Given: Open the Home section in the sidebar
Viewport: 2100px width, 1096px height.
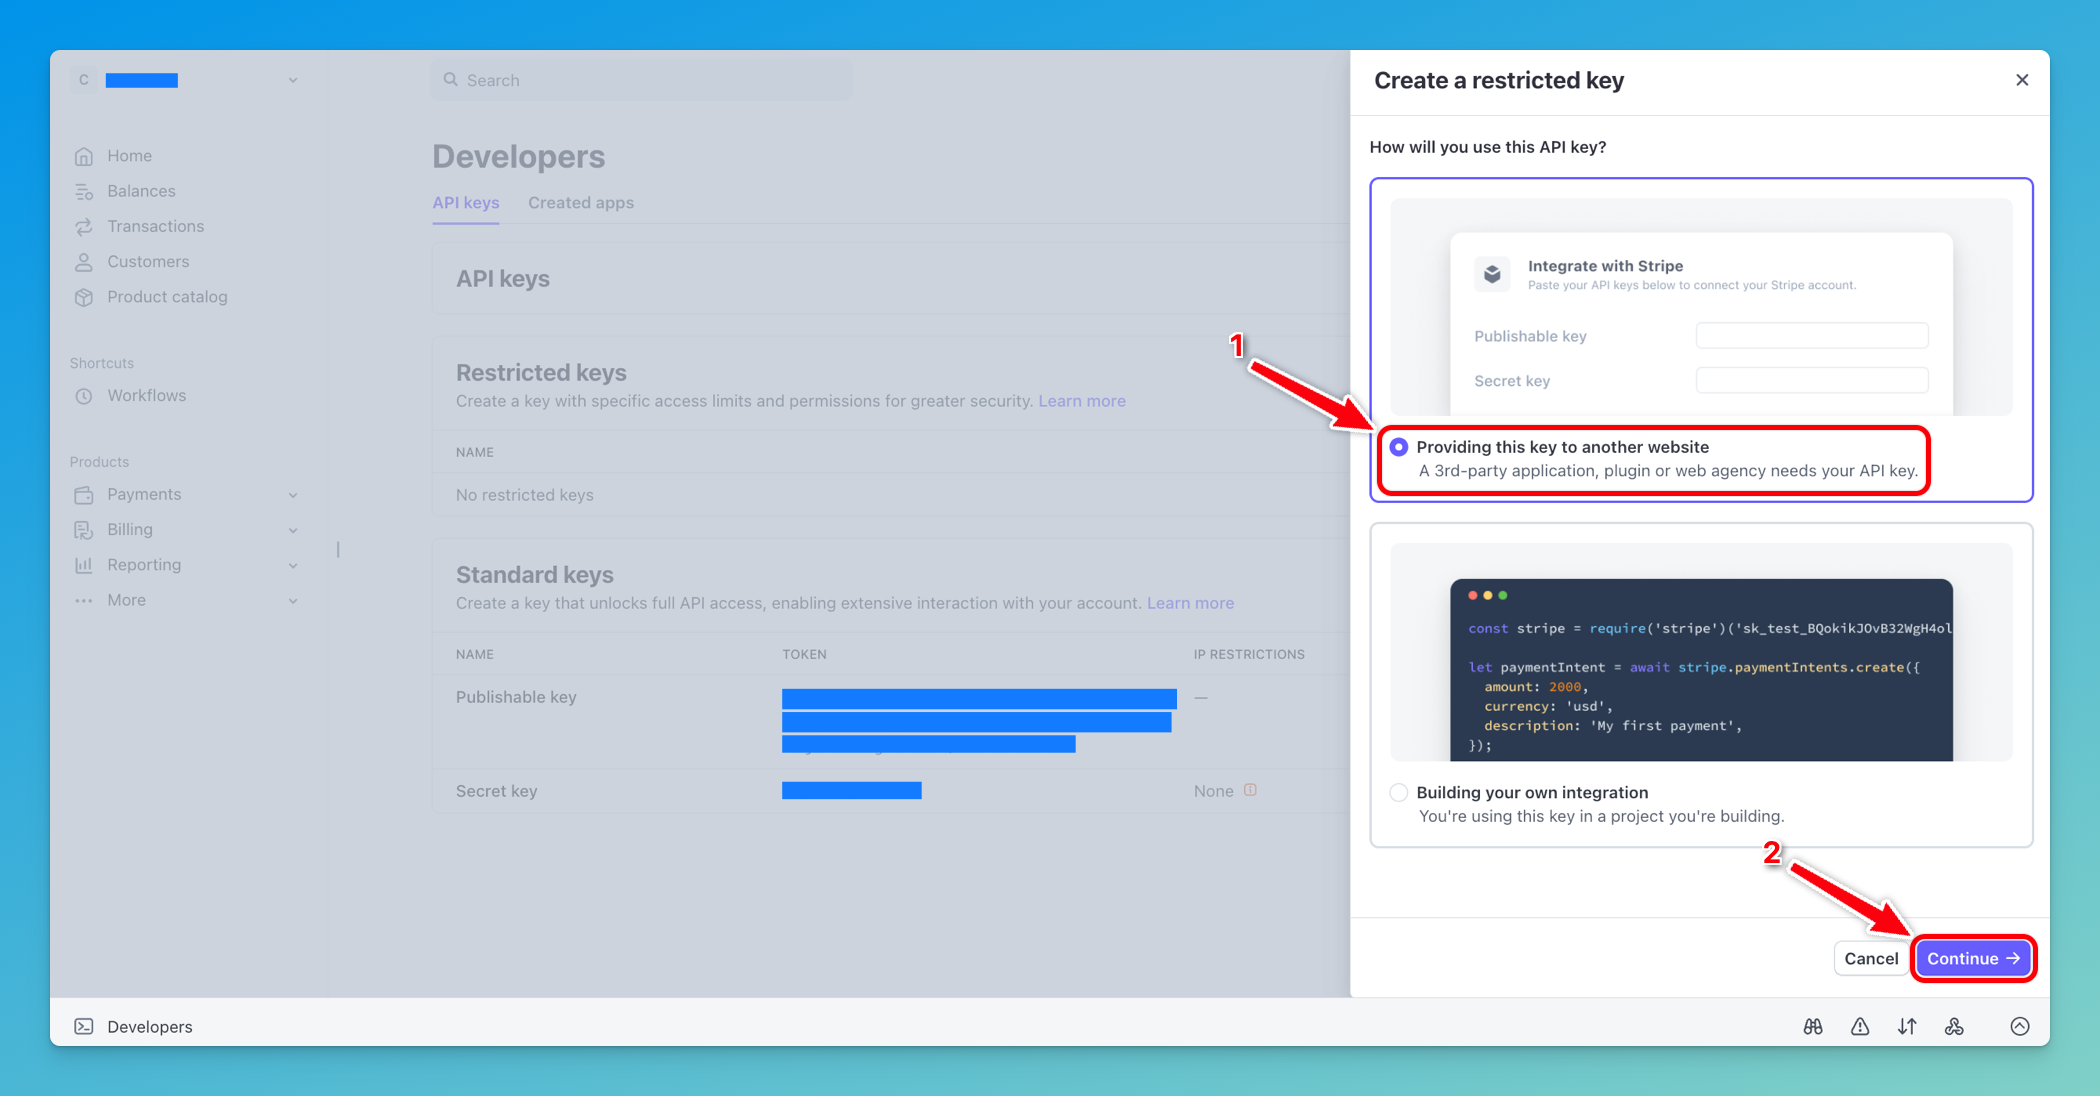Looking at the screenshot, I should (129, 155).
